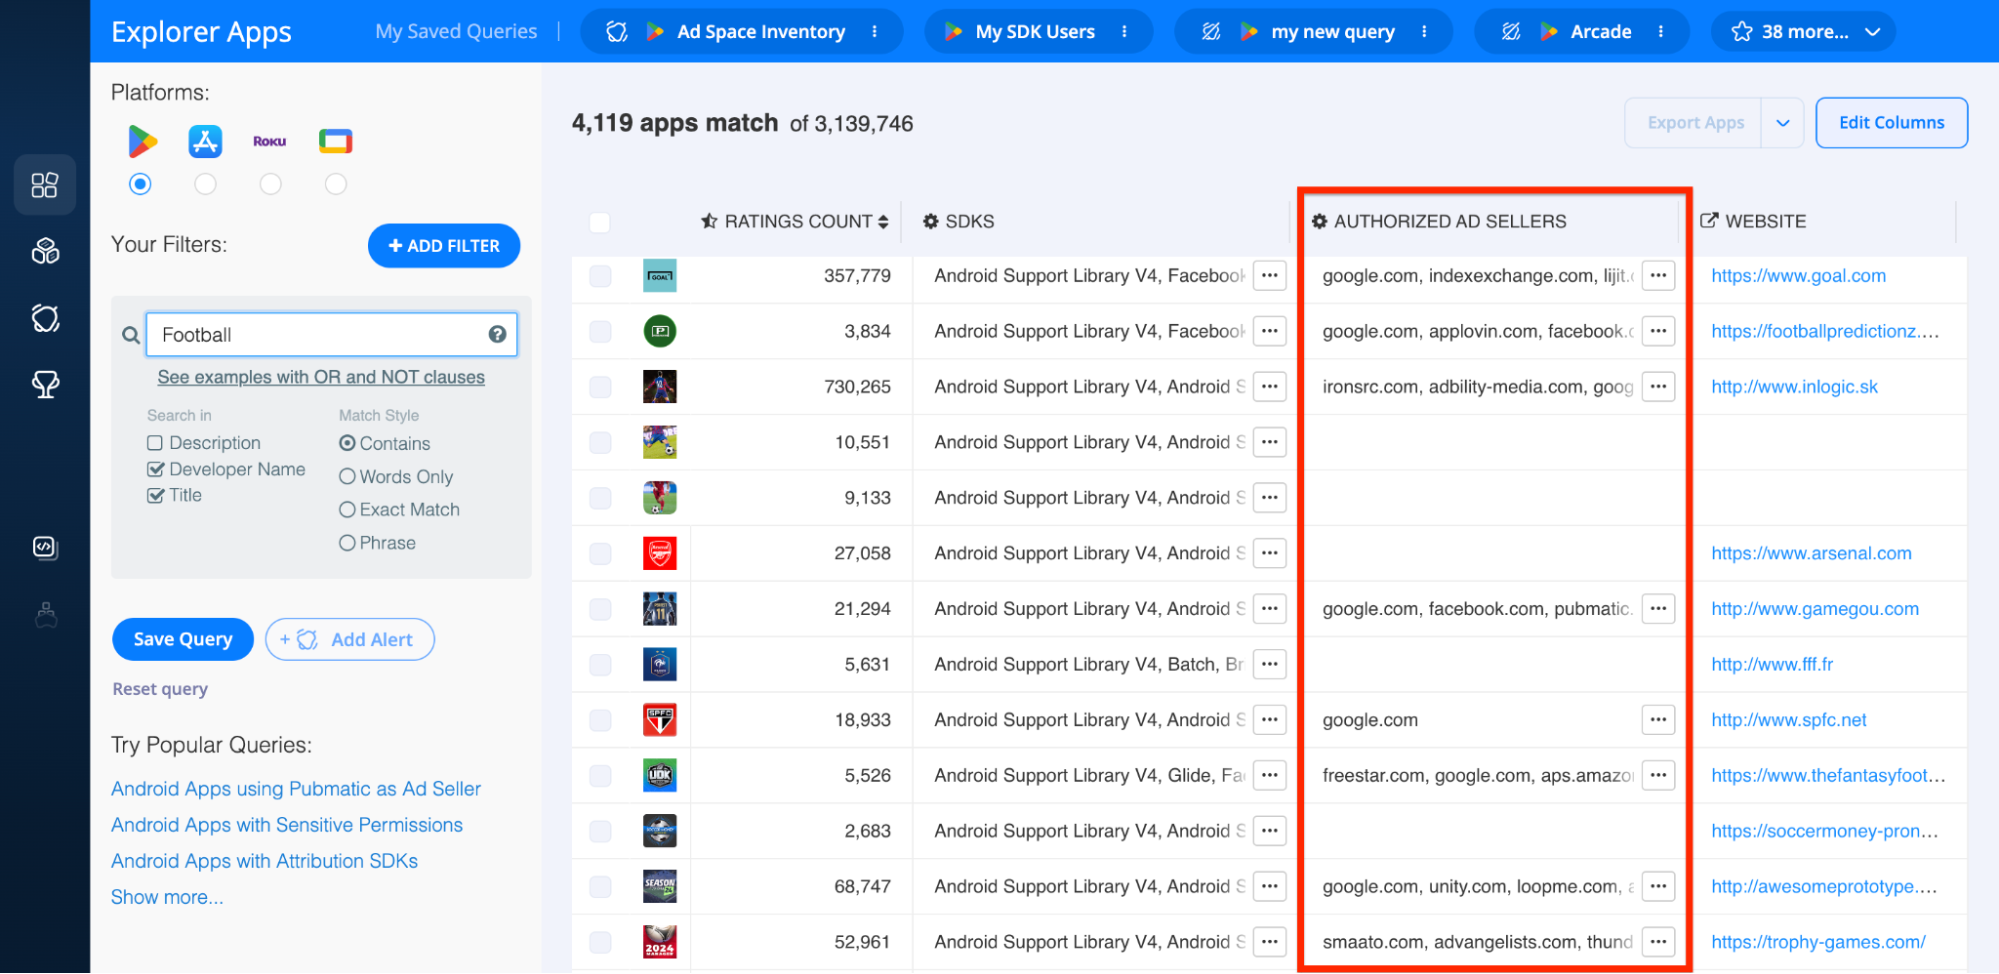Screen dimensions: 1999x974
Task: Click Show more popular queries
Action: pos(167,897)
